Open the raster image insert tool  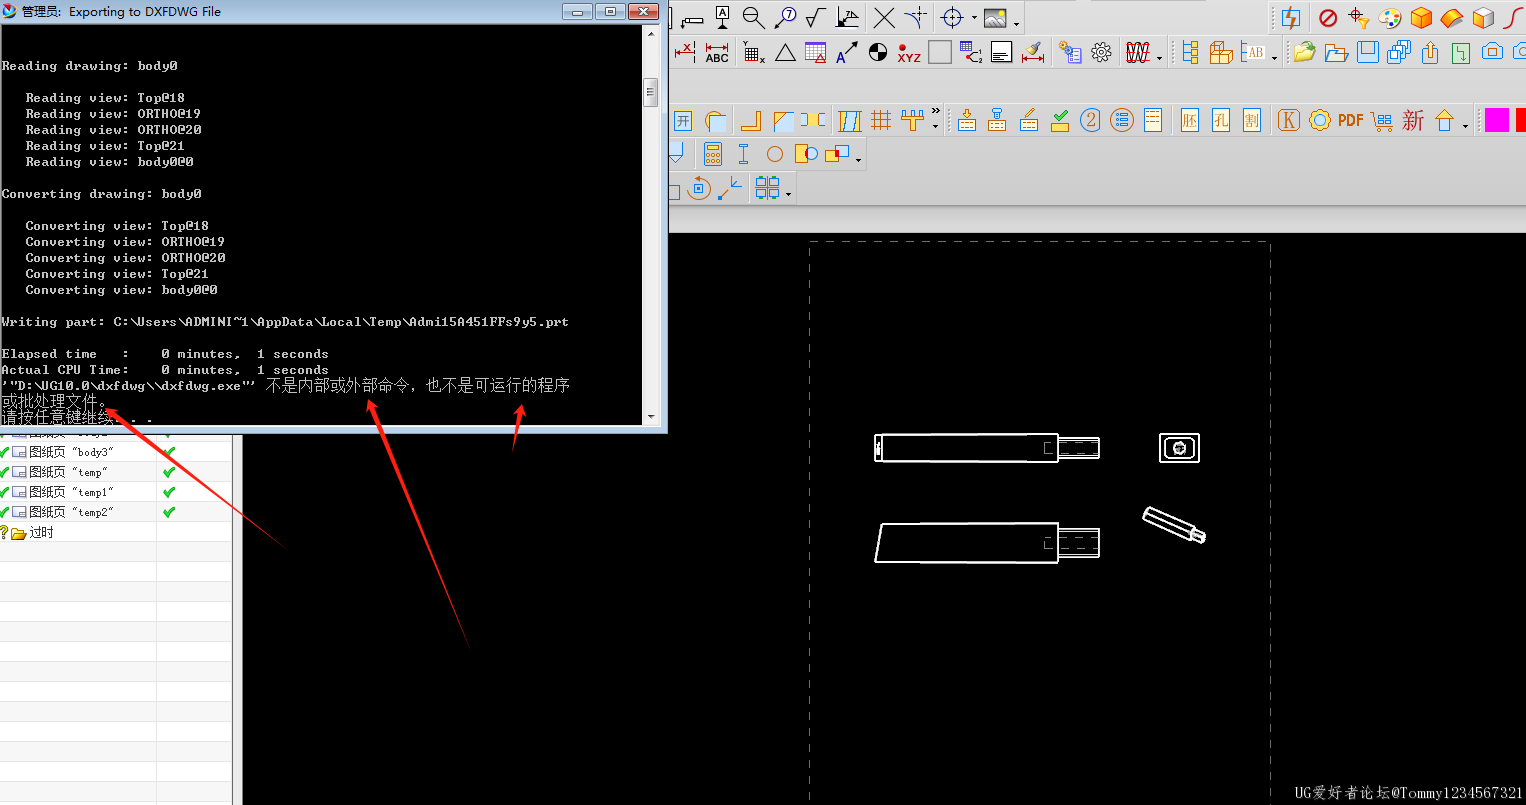tap(995, 18)
